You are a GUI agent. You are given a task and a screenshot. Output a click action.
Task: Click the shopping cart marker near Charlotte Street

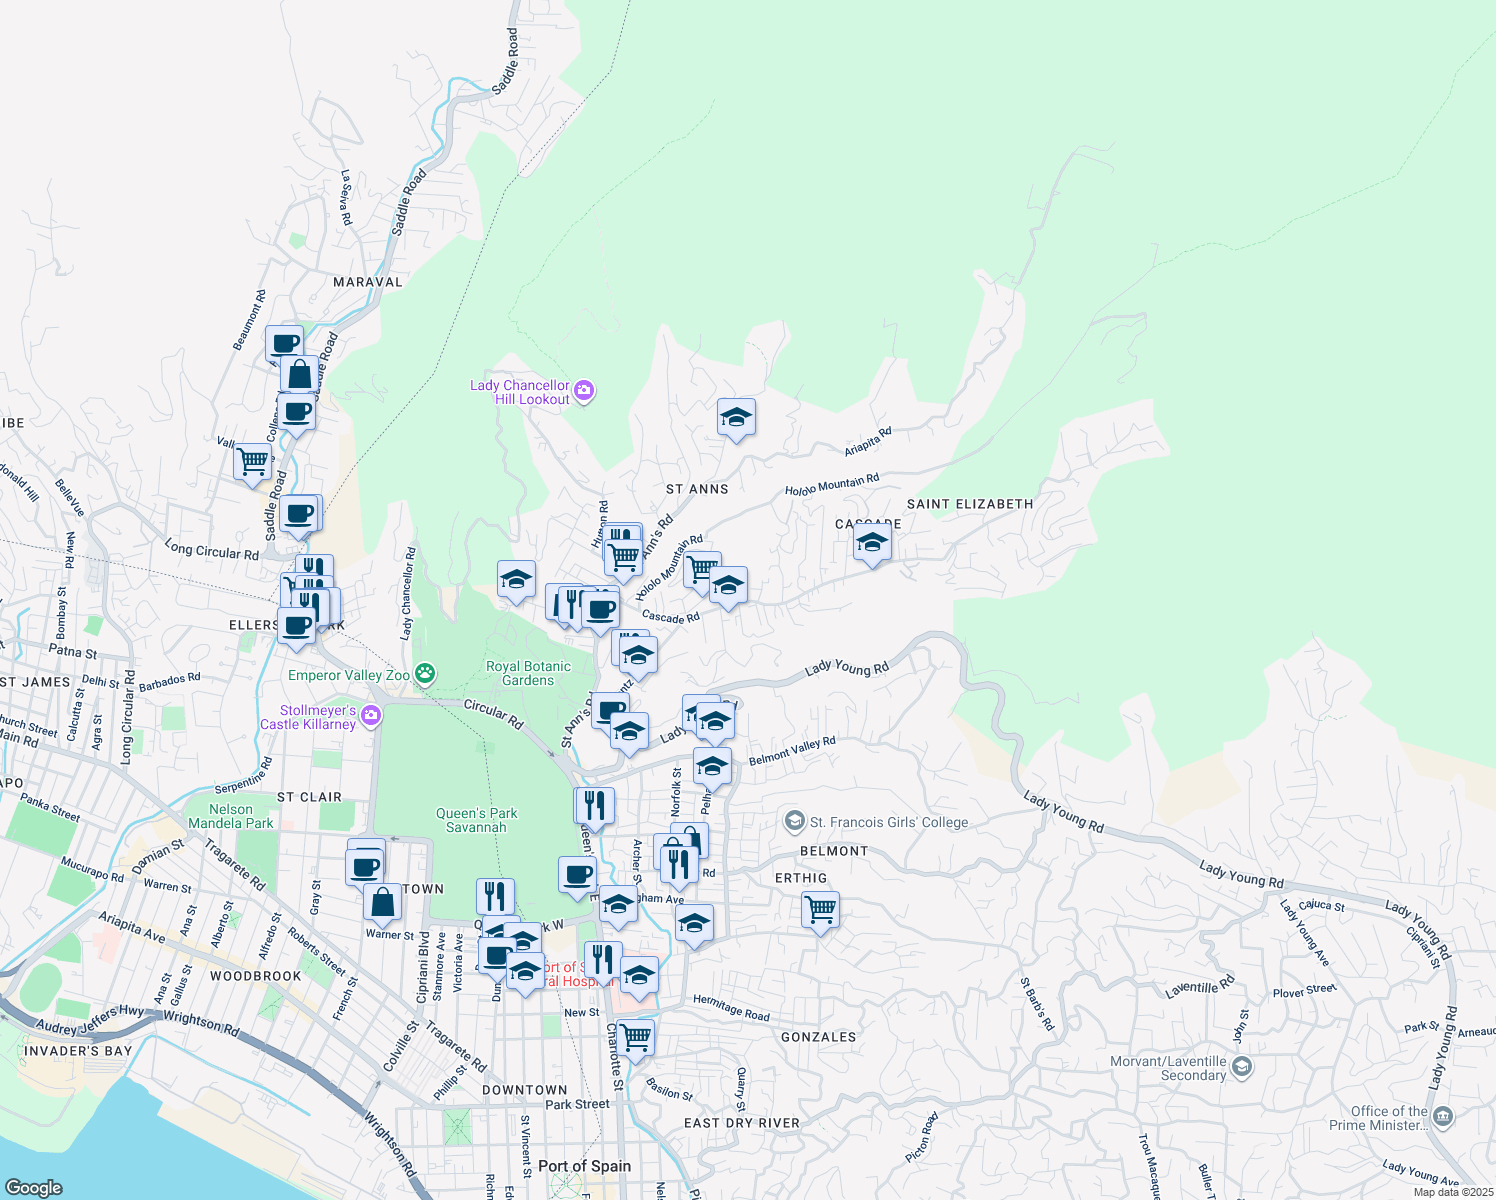point(635,1038)
